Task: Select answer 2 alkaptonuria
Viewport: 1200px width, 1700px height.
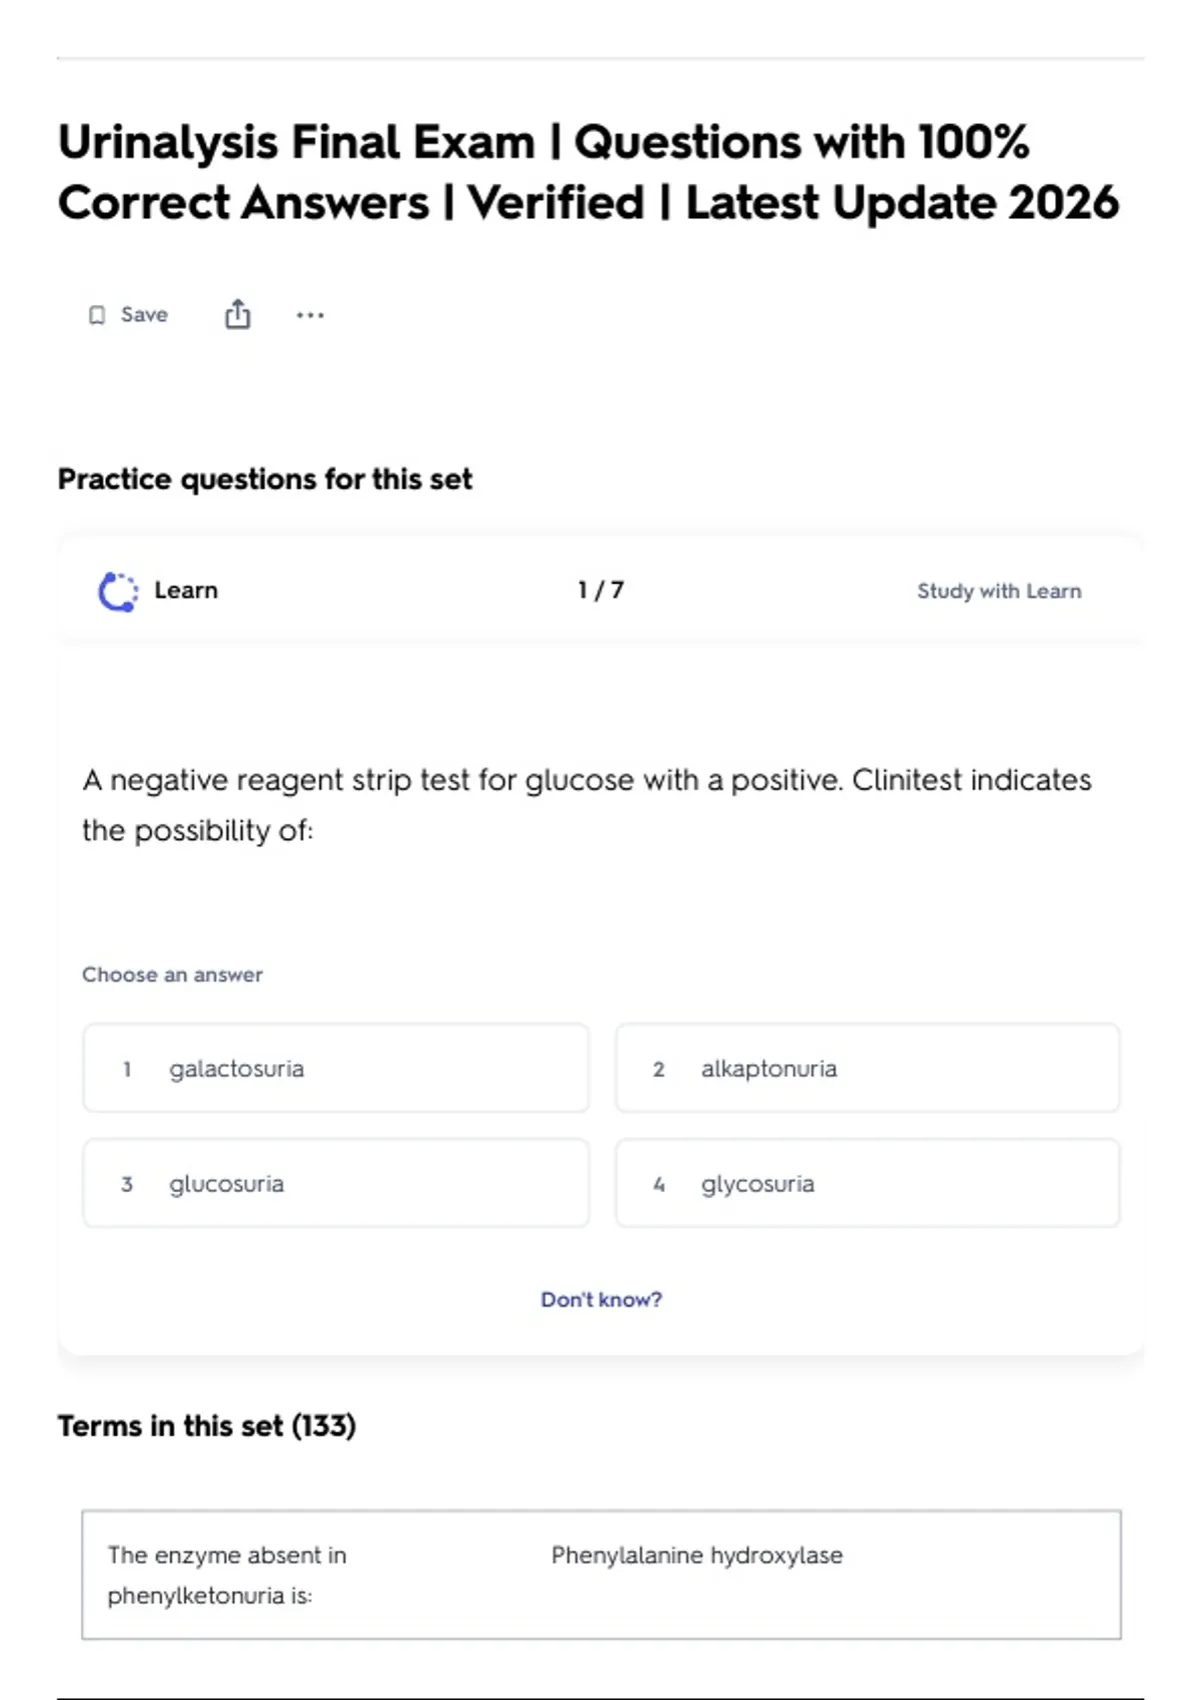Action: (868, 1068)
